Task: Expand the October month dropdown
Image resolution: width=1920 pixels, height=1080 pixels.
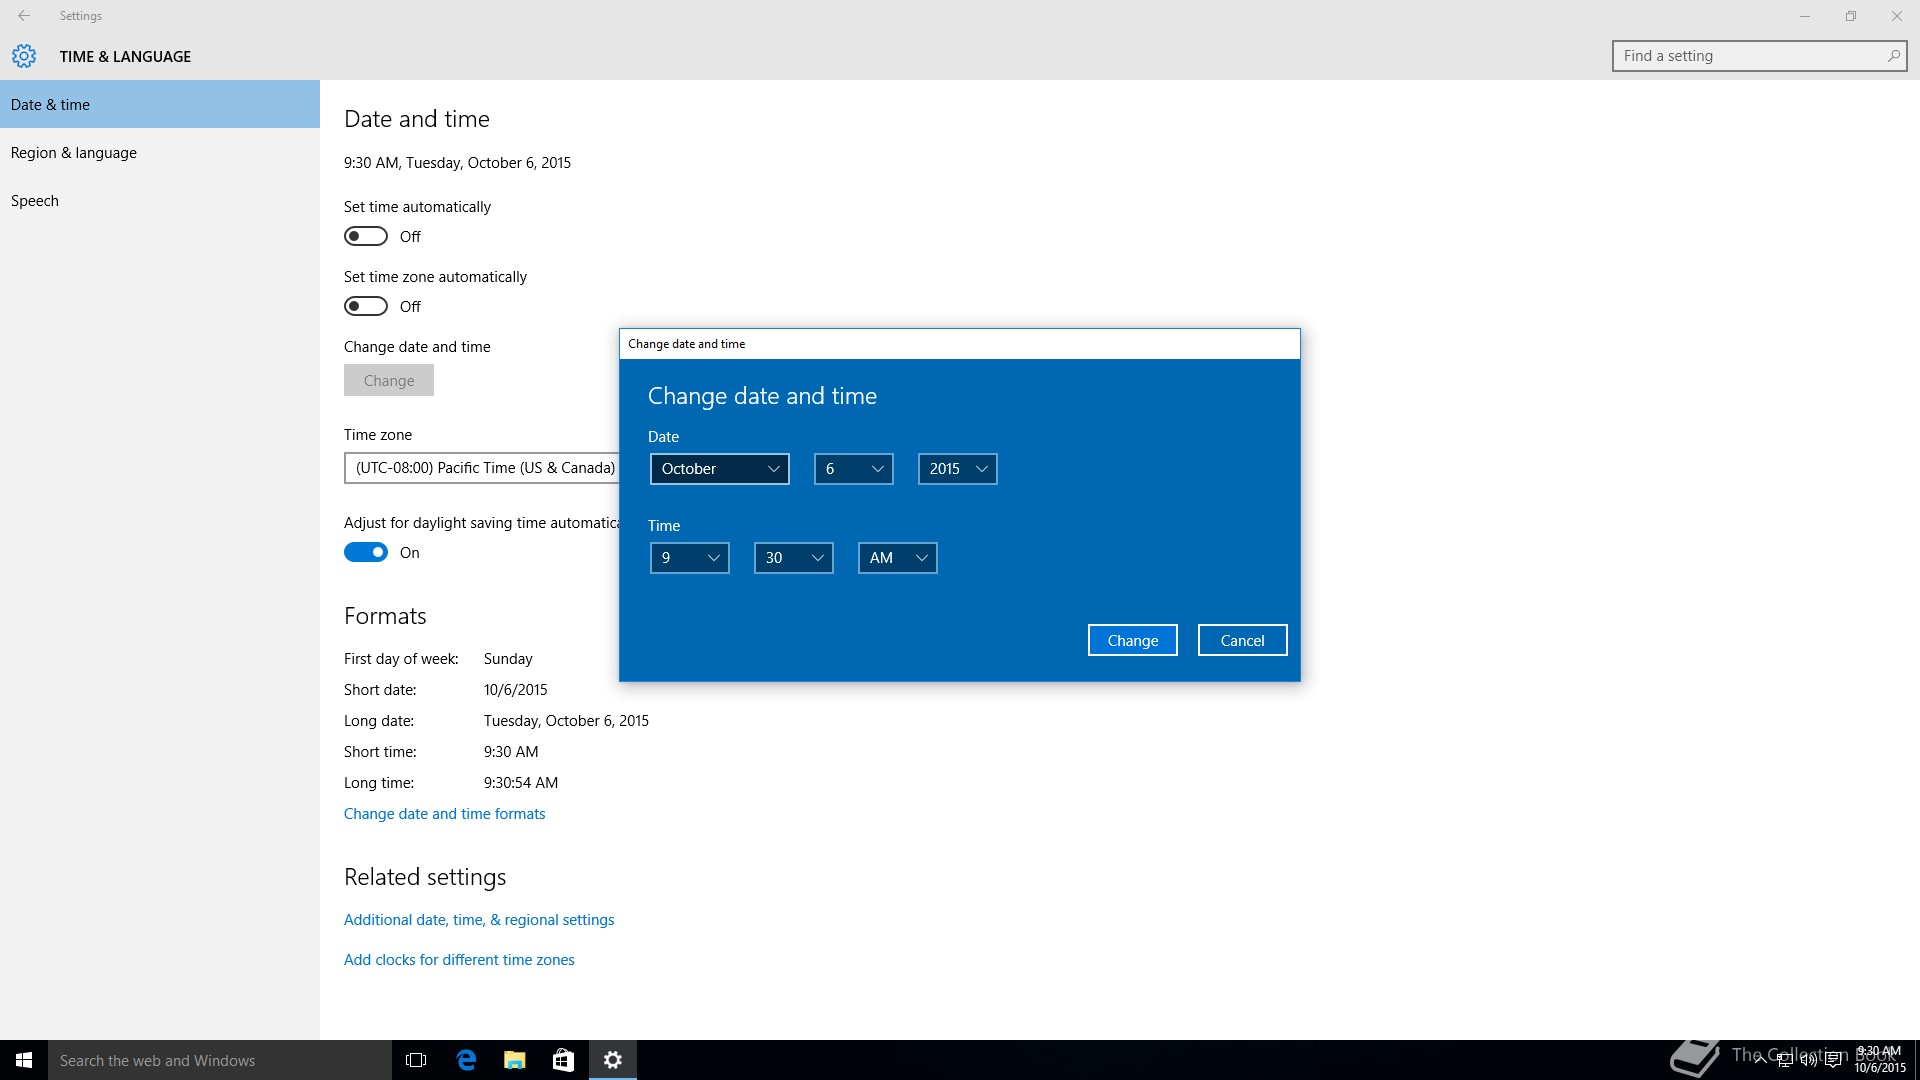Action: point(719,469)
